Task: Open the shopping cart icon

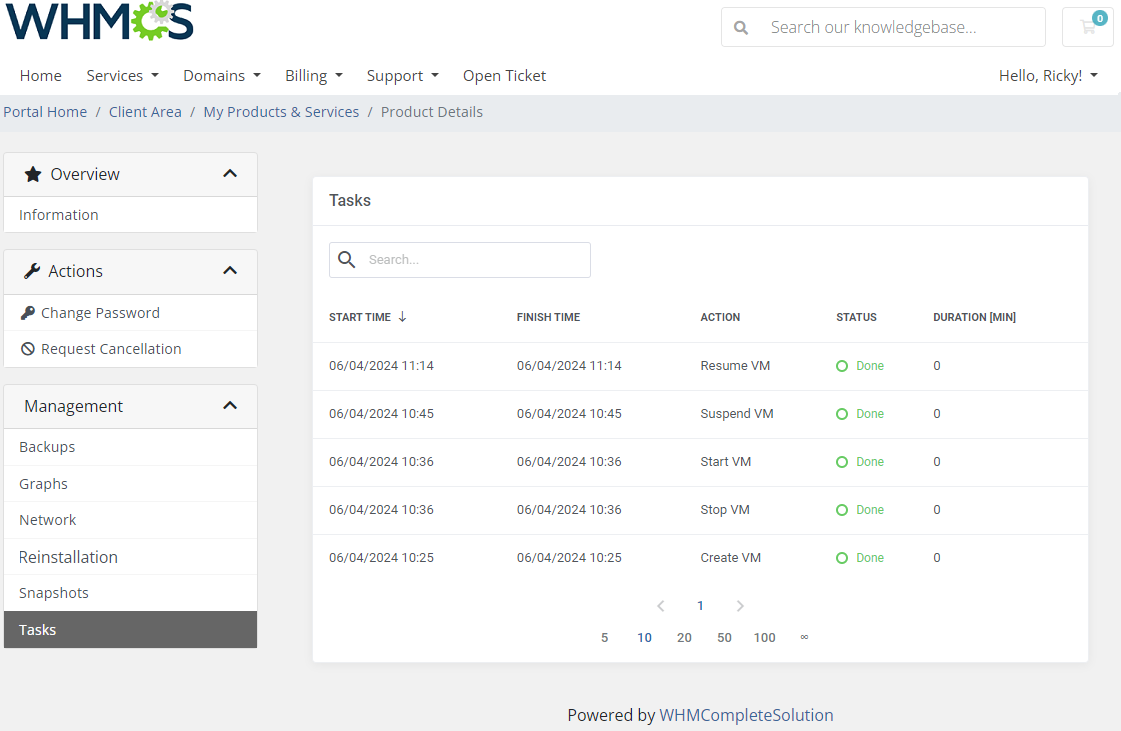Action: click(1088, 27)
